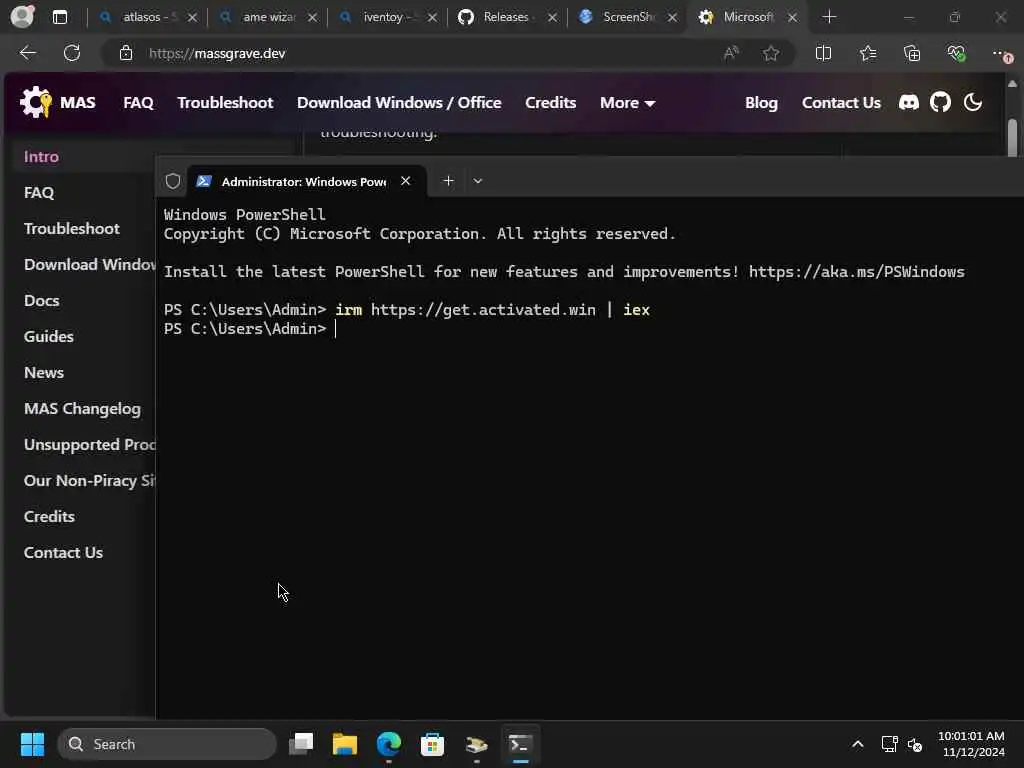Select Download Windows entry in sidebar

click(89, 264)
